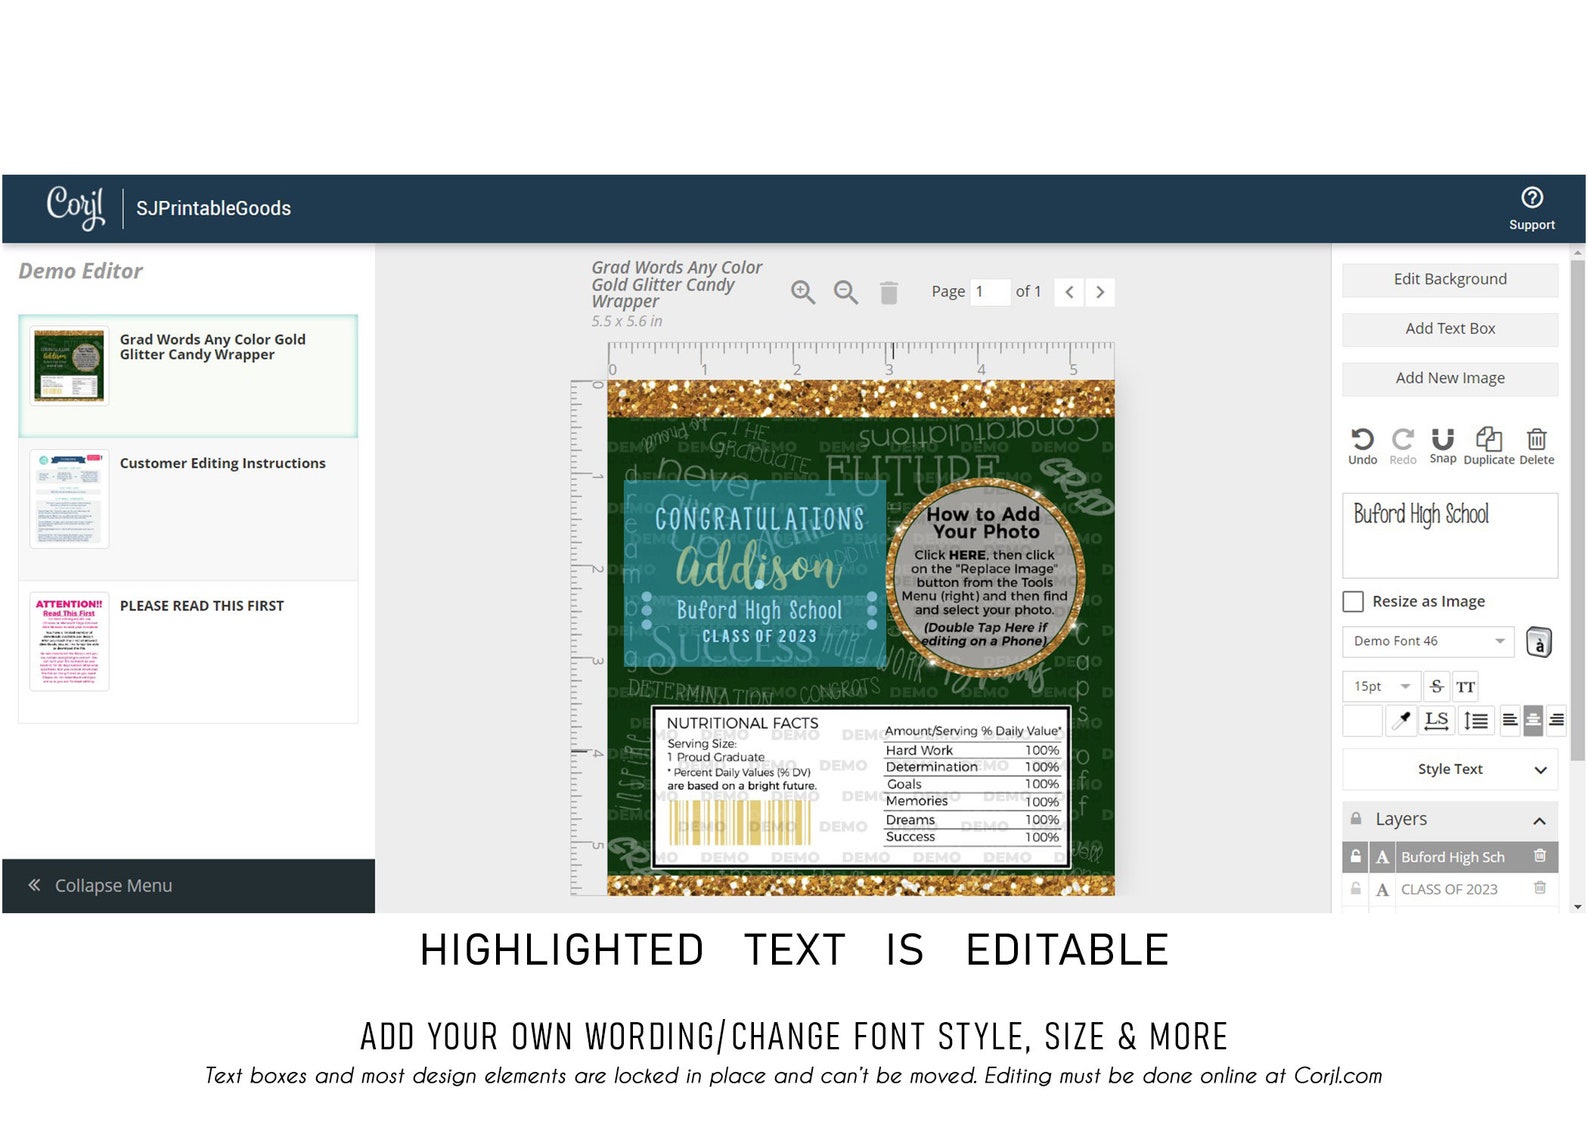Toggle all-caps TT formatting
Screen dimensions: 1588x1134
coord(1466,686)
